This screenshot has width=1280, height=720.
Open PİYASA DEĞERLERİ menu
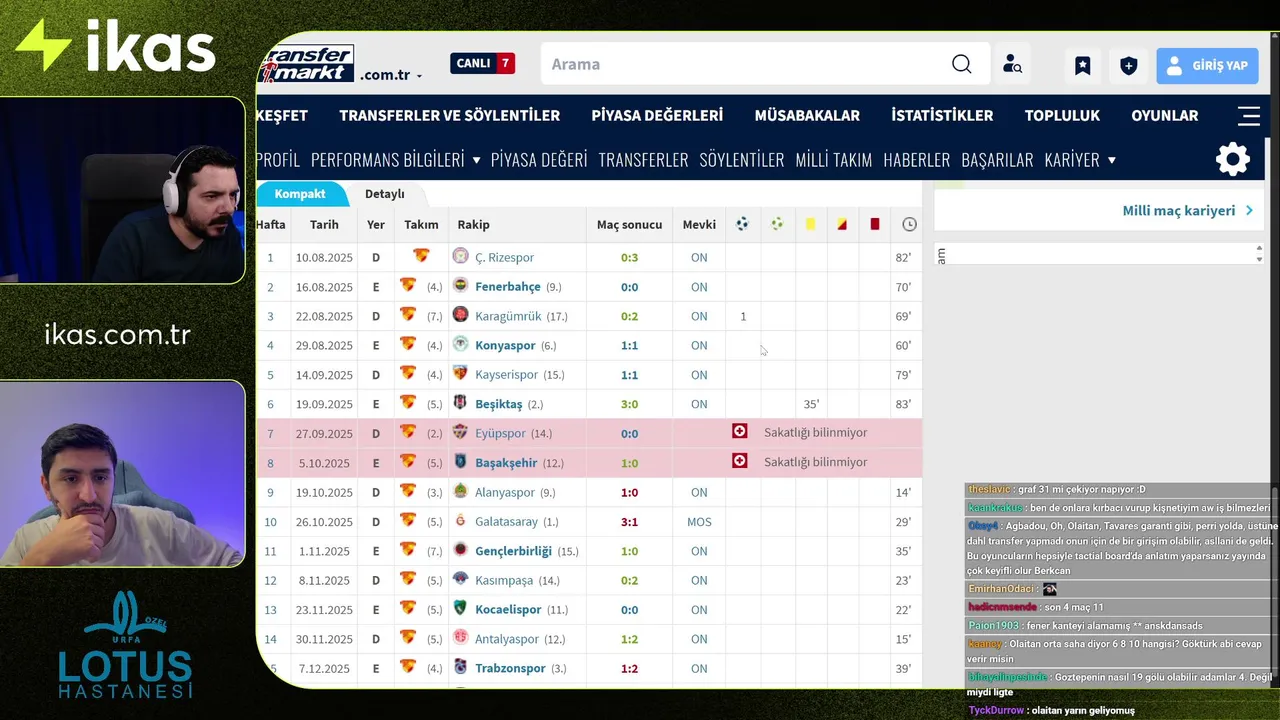pyautogui.click(x=657, y=115)
